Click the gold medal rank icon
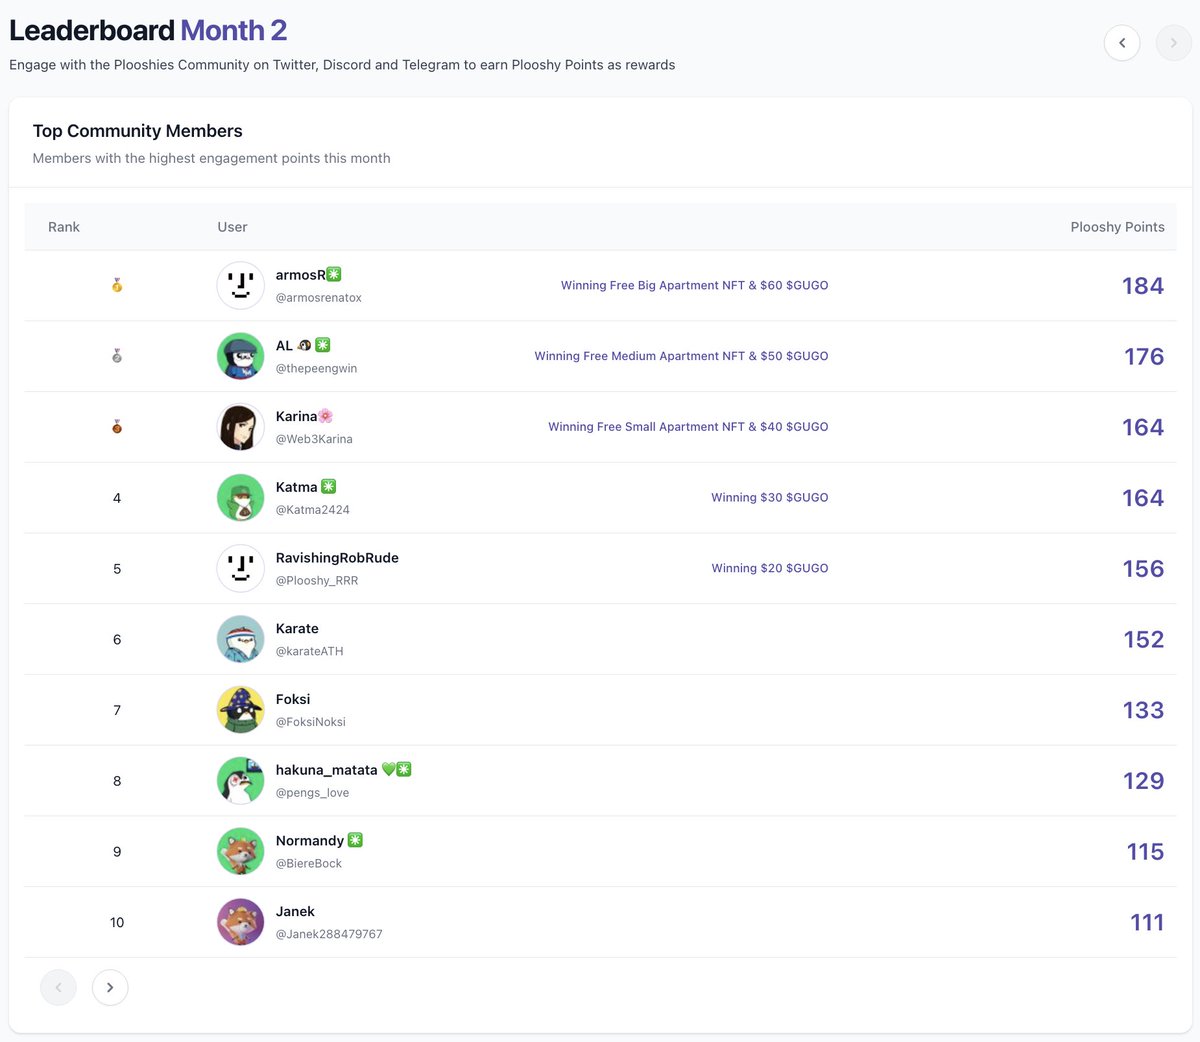The width and height of the screenshot is (1200, 1042). click(117, 286)
